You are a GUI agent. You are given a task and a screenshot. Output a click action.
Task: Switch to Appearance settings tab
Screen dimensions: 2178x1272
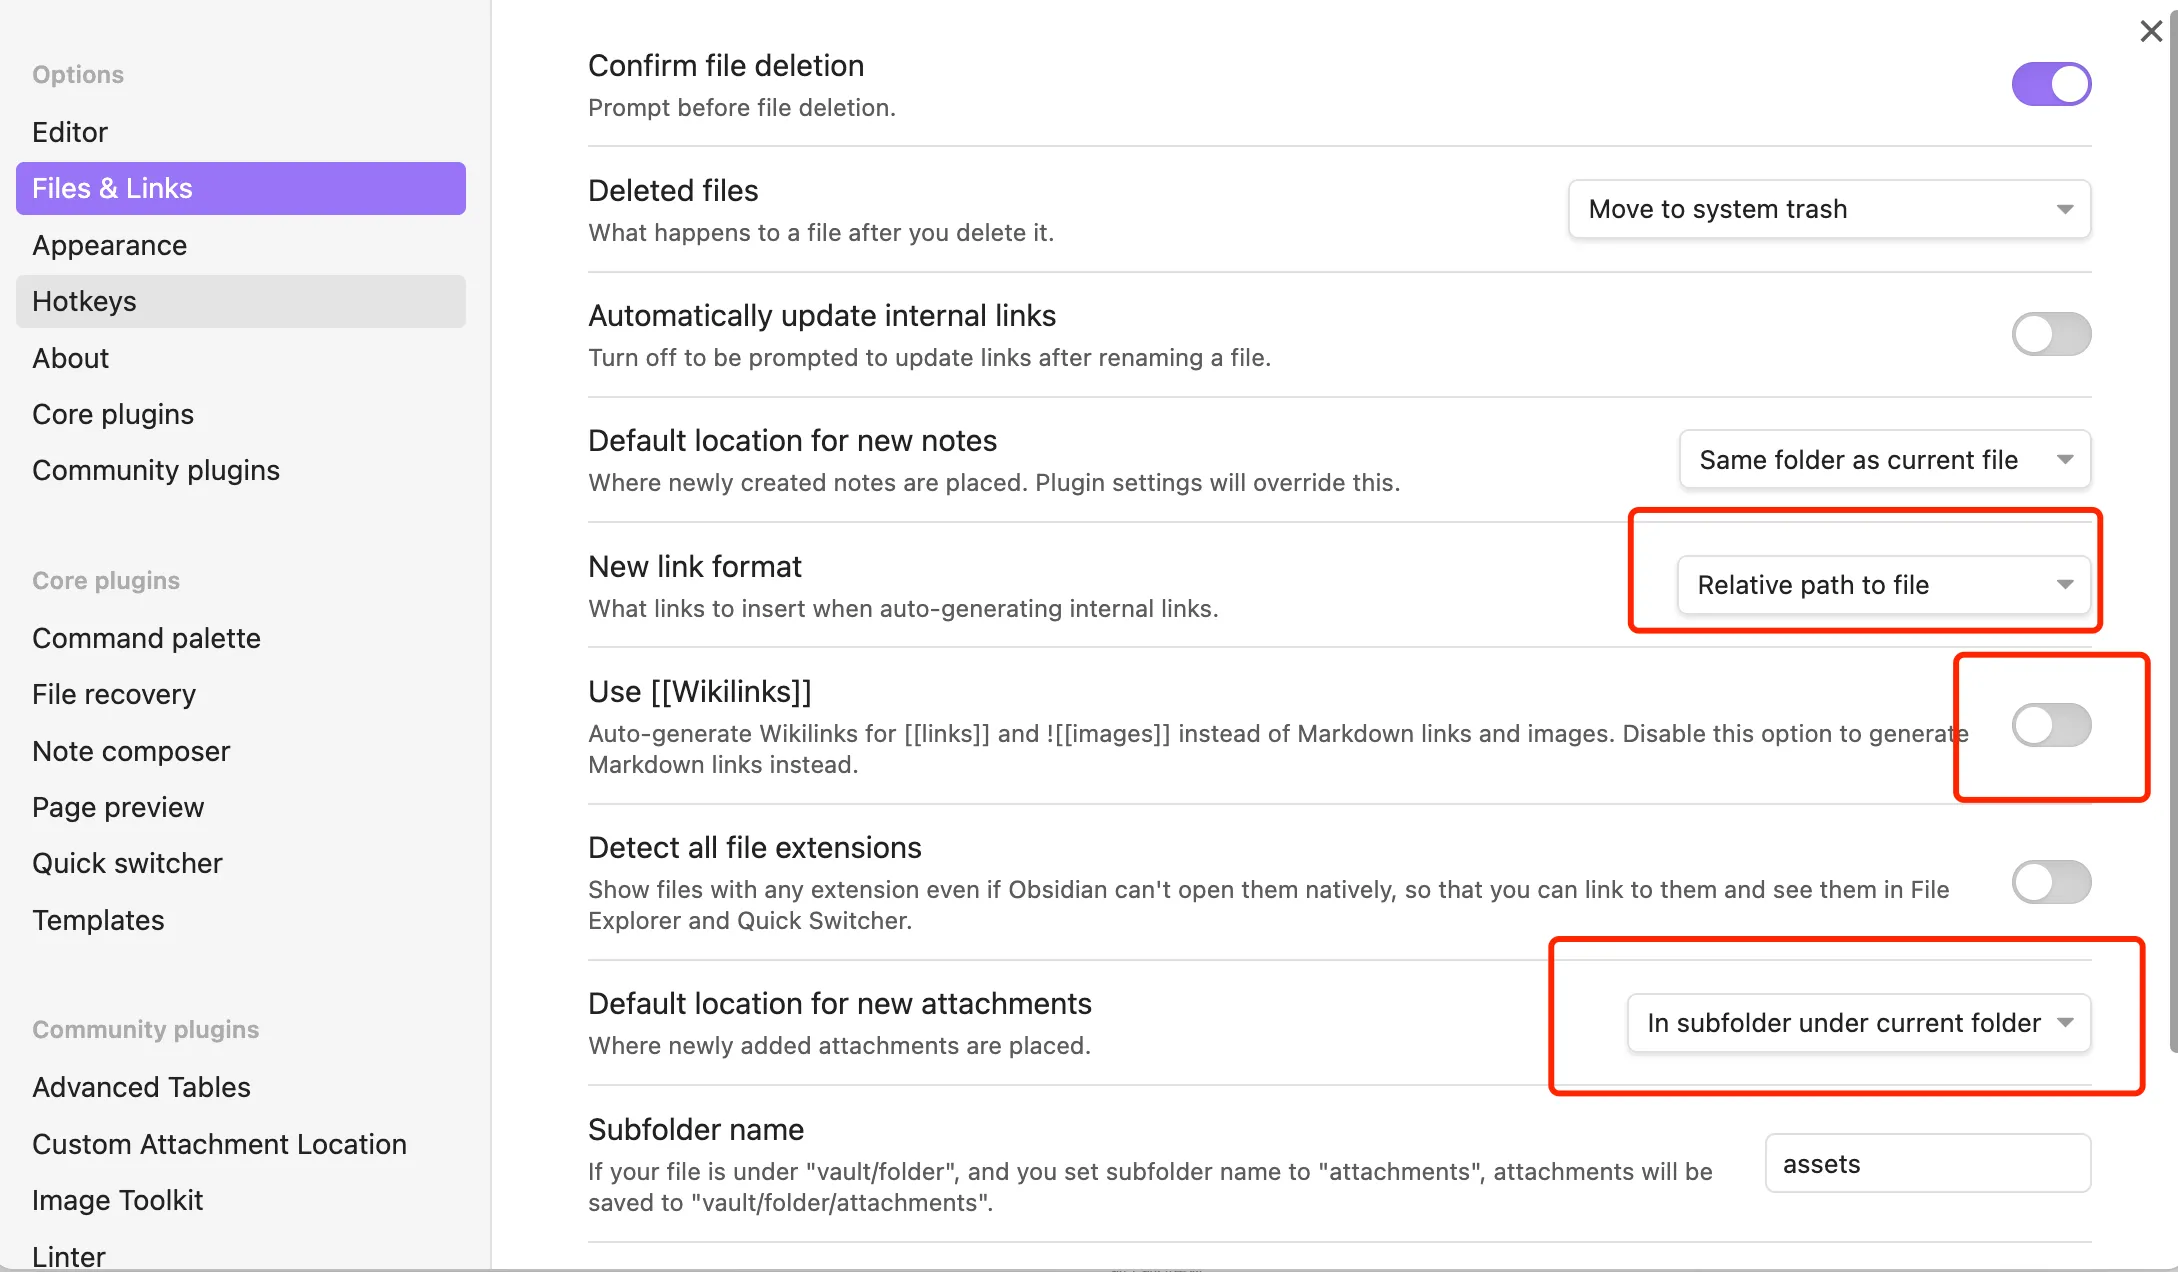(109, 245)
